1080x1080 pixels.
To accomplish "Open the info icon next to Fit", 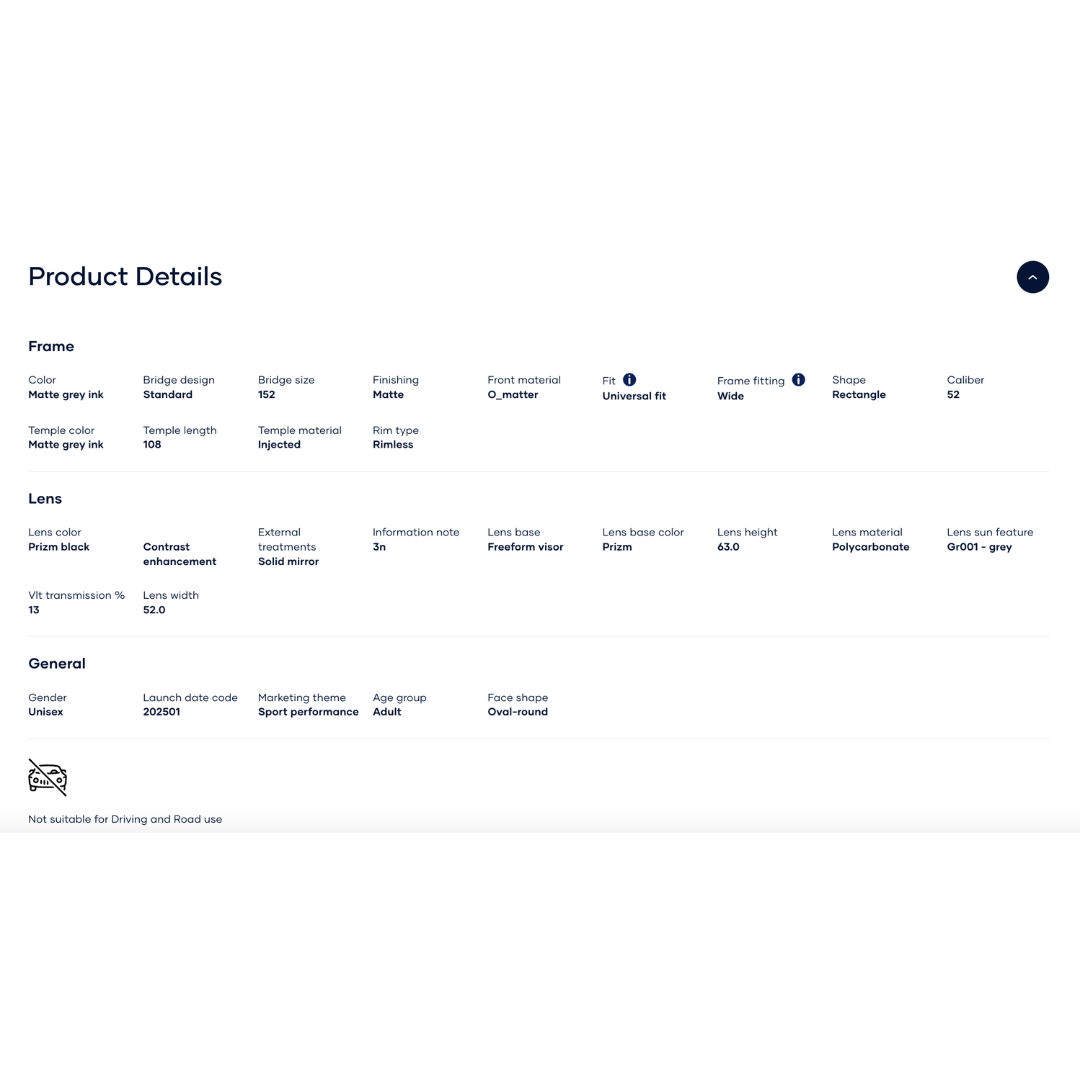I will pos(630,380).
